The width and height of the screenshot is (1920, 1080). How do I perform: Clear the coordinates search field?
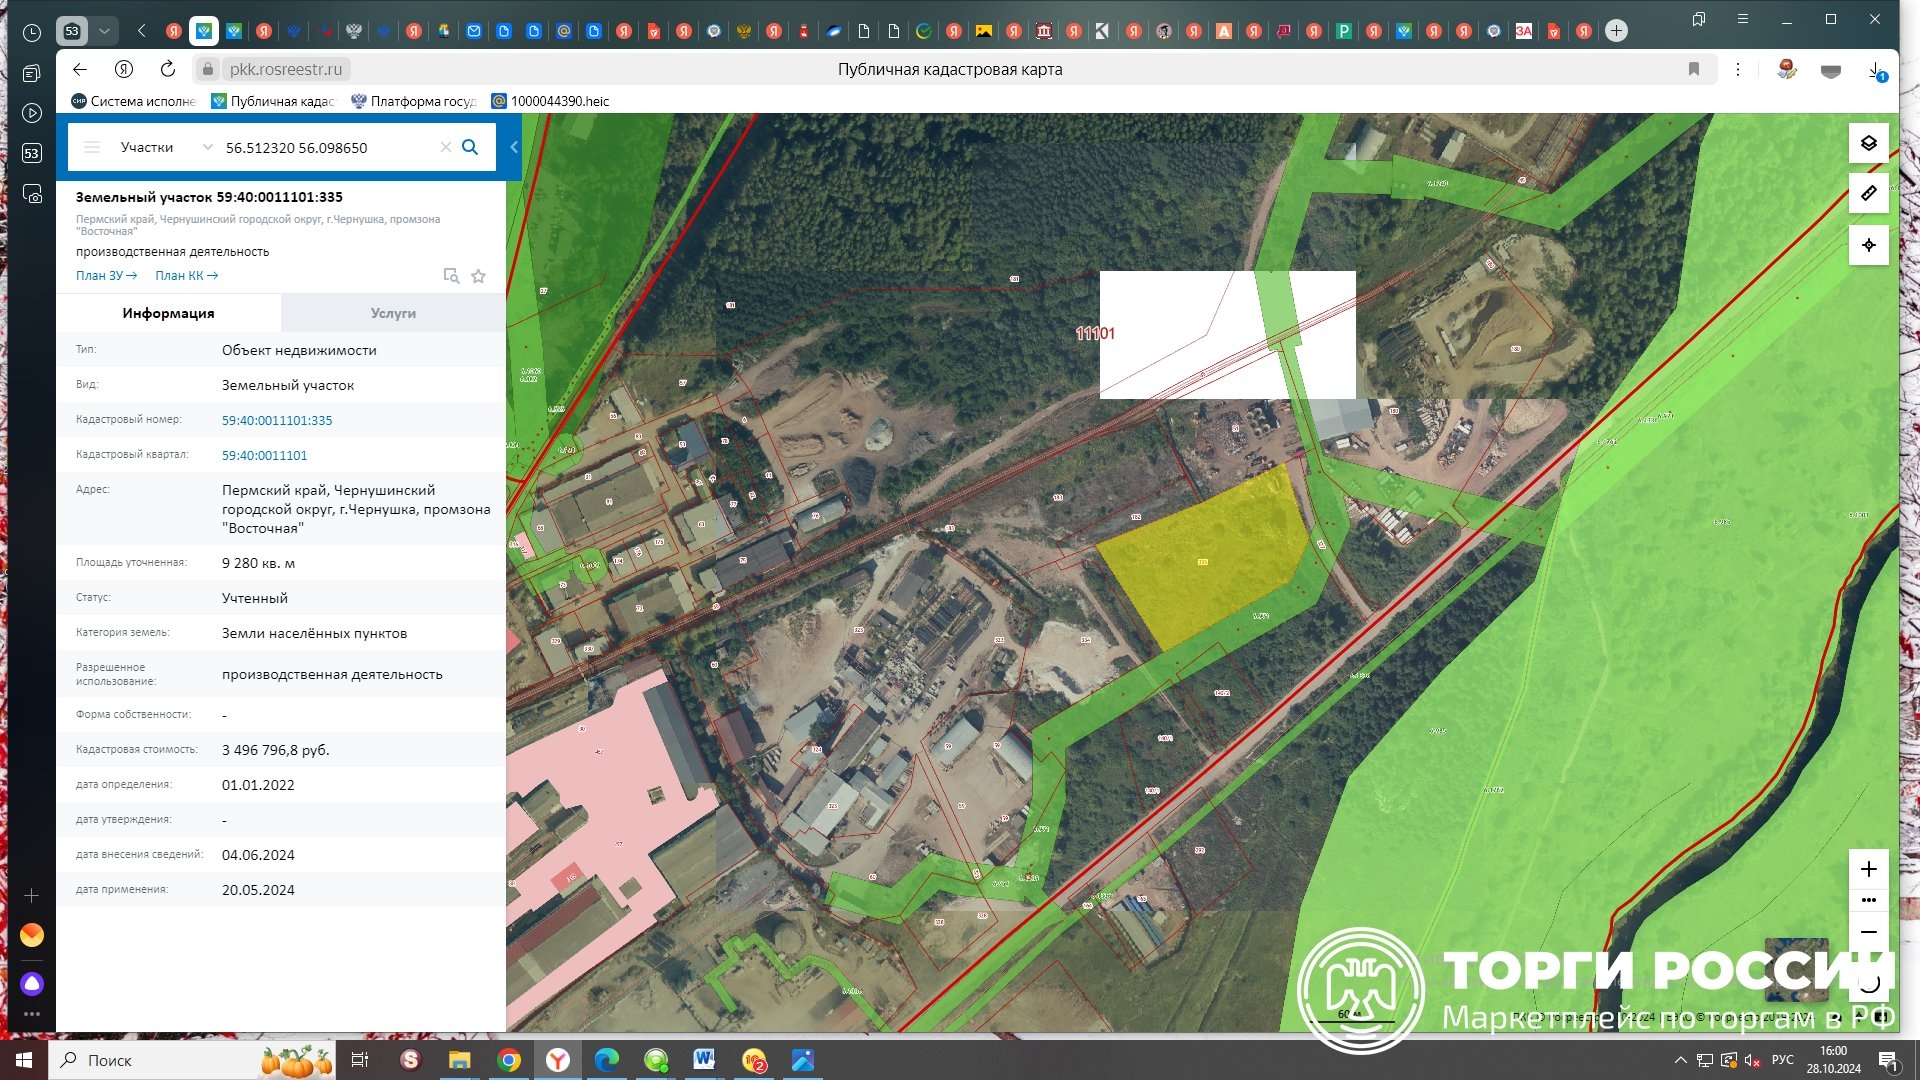pos(446,147)
